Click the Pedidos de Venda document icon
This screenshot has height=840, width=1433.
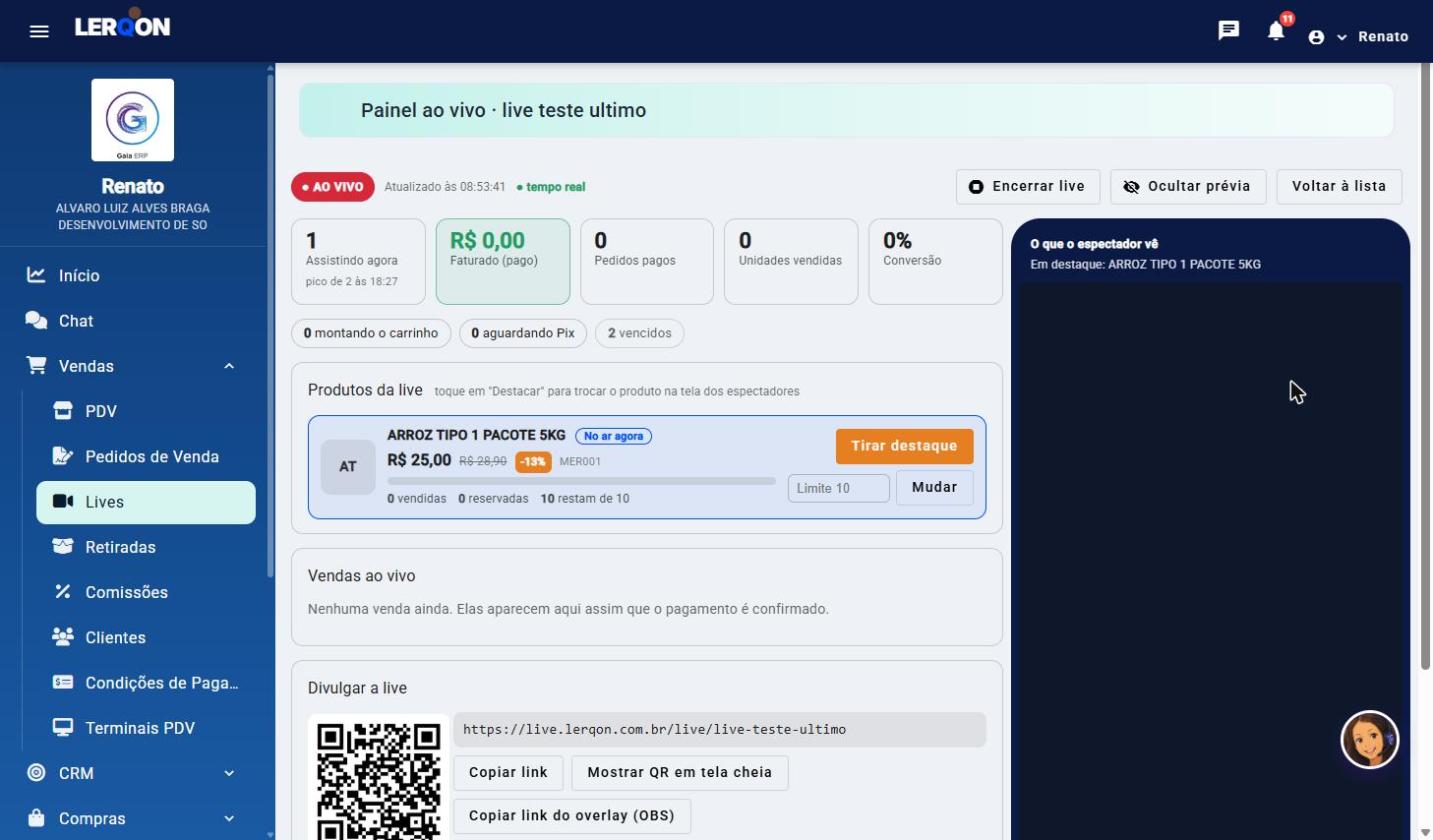[63, 456]
